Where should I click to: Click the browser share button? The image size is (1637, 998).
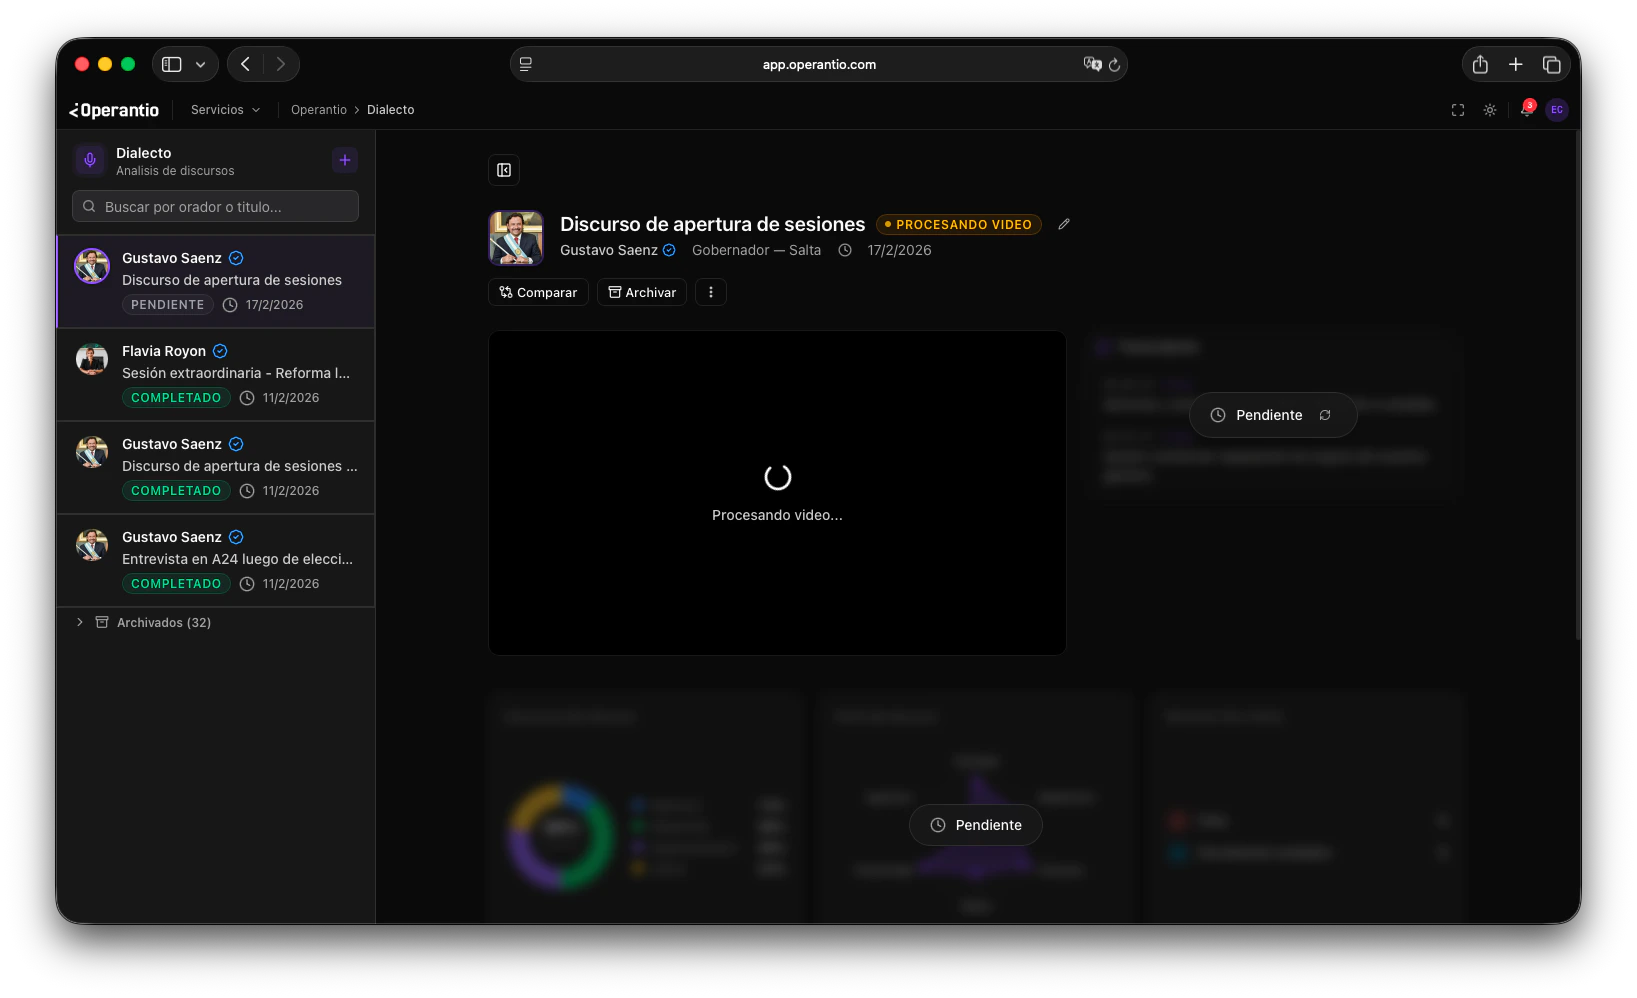coord(1480,64)
